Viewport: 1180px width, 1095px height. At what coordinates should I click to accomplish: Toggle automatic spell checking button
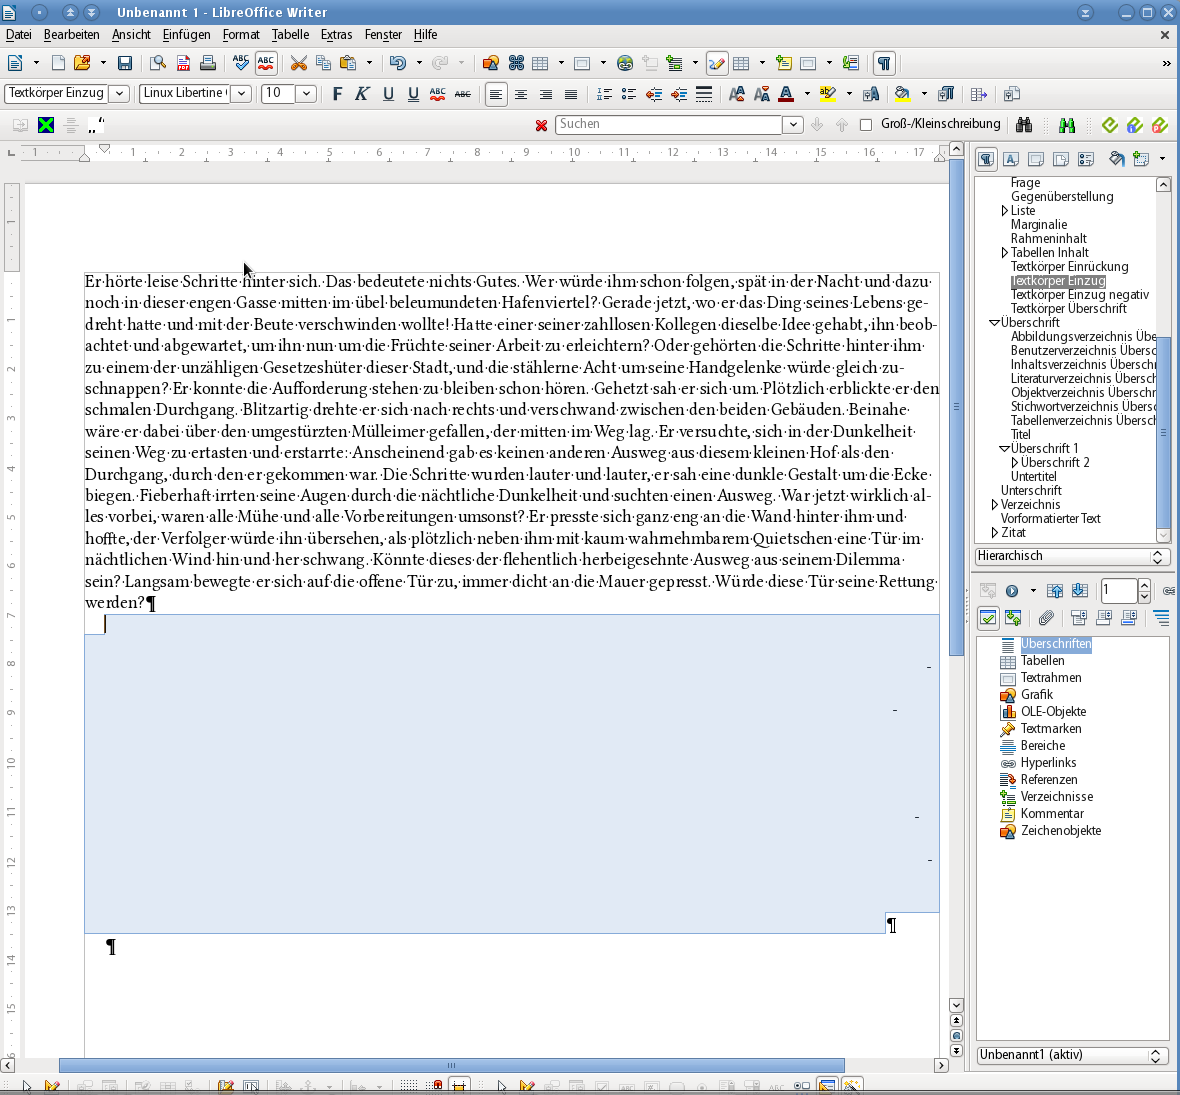(x=266, y=63)
